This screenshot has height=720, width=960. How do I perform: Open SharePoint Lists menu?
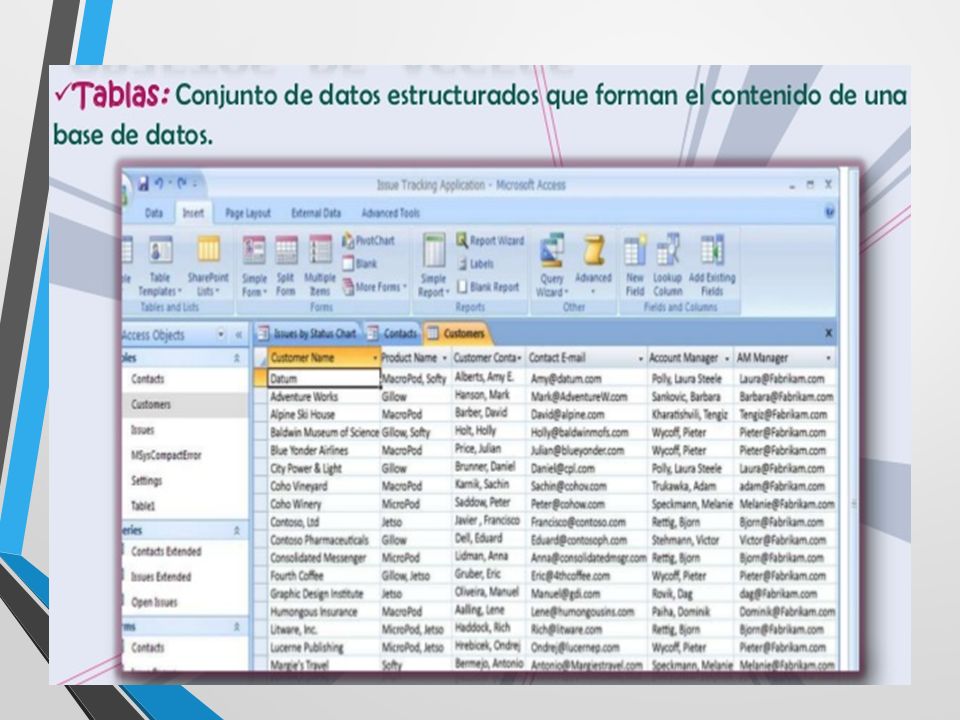tap(208, 266)
